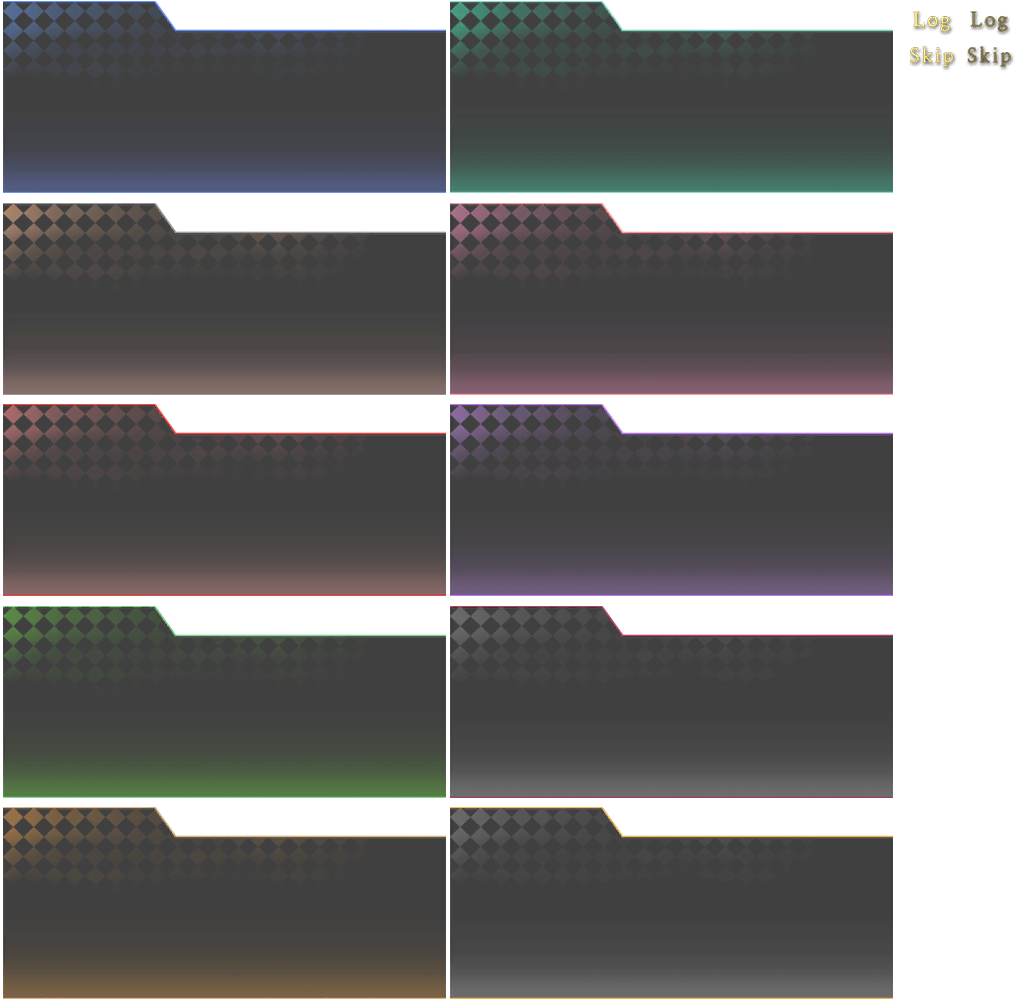This screenshot has width=1015, height=999.
Task: Click the bright gold Log button
Action: point(931,21)
